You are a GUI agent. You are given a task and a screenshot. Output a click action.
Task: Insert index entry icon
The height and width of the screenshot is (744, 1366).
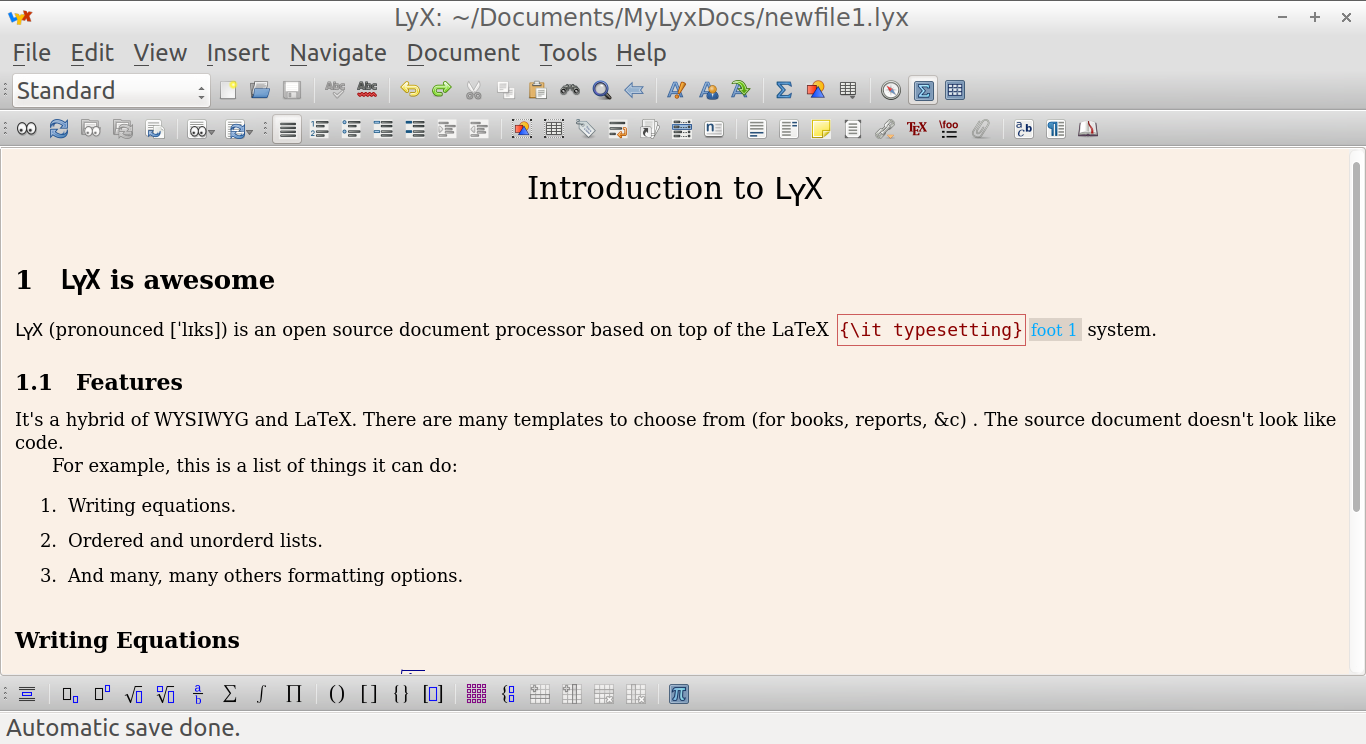682,129
